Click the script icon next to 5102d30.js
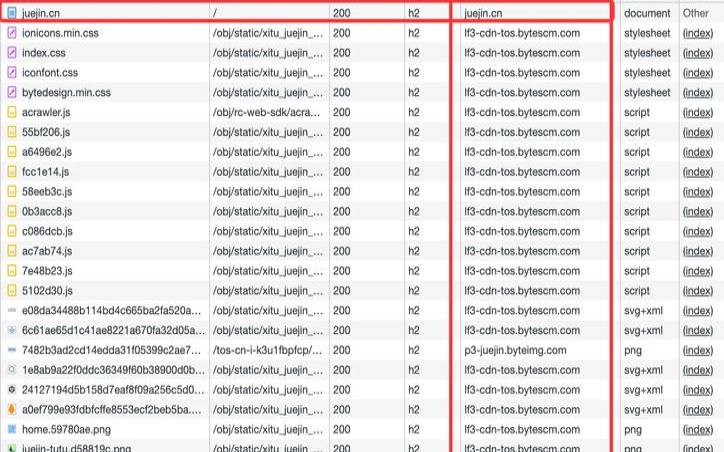Screen dimensions: 724x452 point(11,290)
